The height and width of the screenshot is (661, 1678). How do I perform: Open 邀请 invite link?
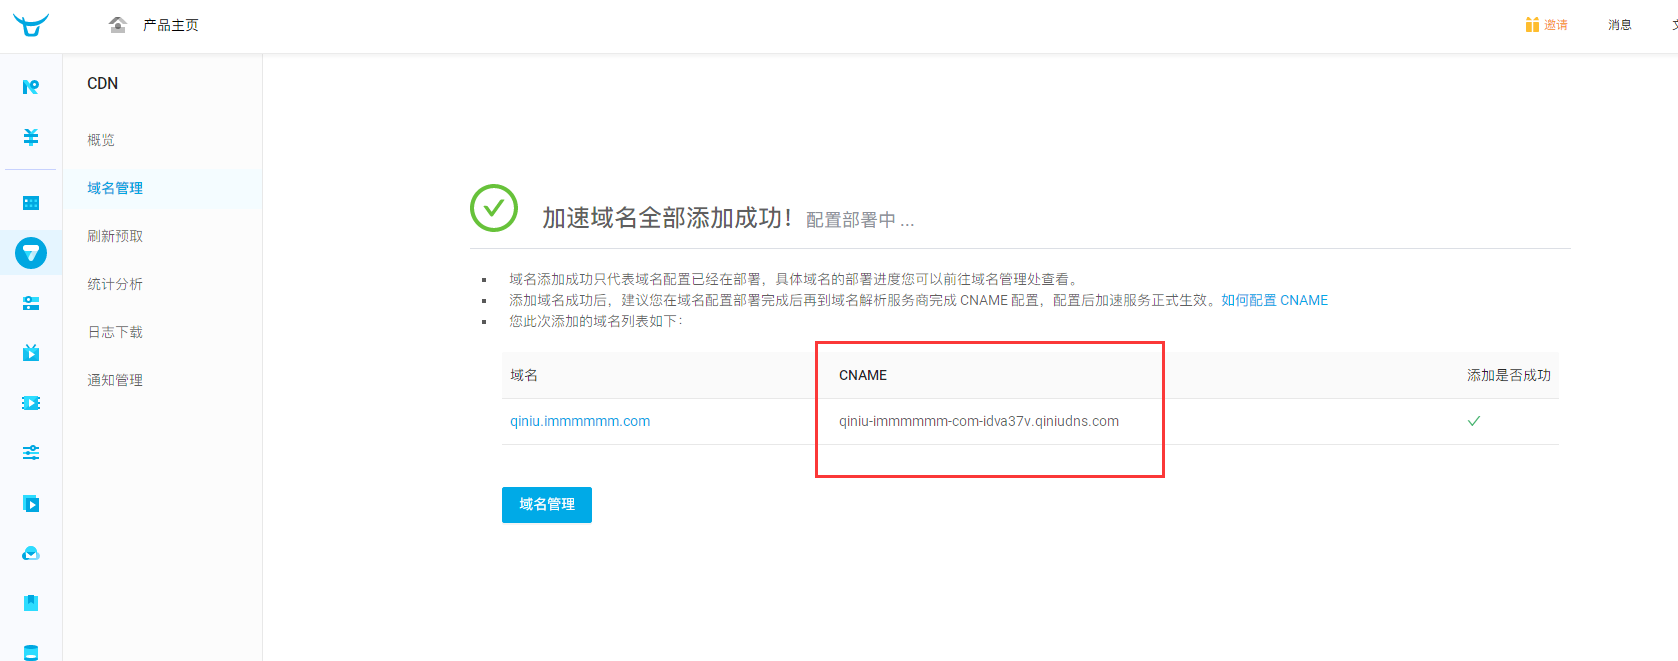pos(1556,25)
